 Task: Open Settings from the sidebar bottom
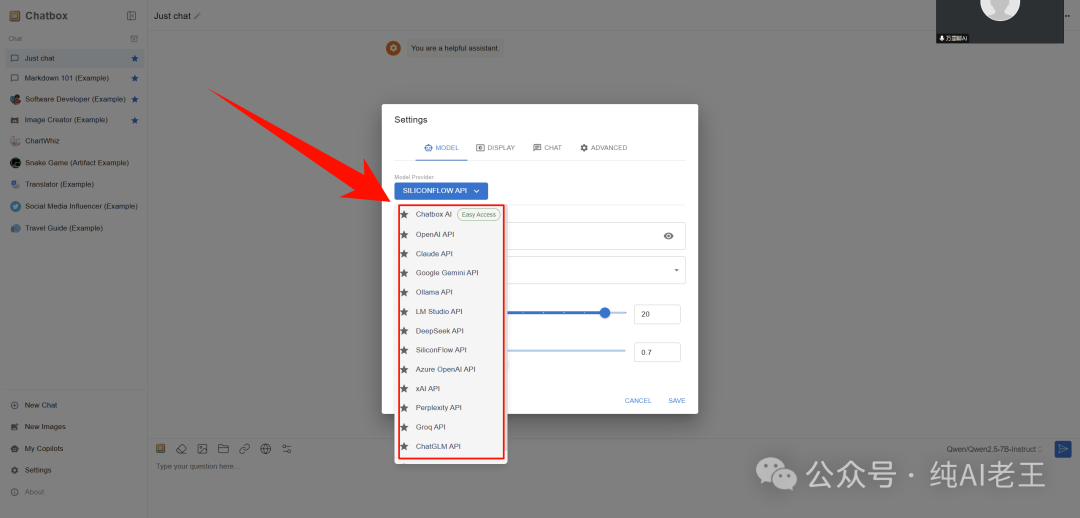pyautogui.click(x=74, y=470)
